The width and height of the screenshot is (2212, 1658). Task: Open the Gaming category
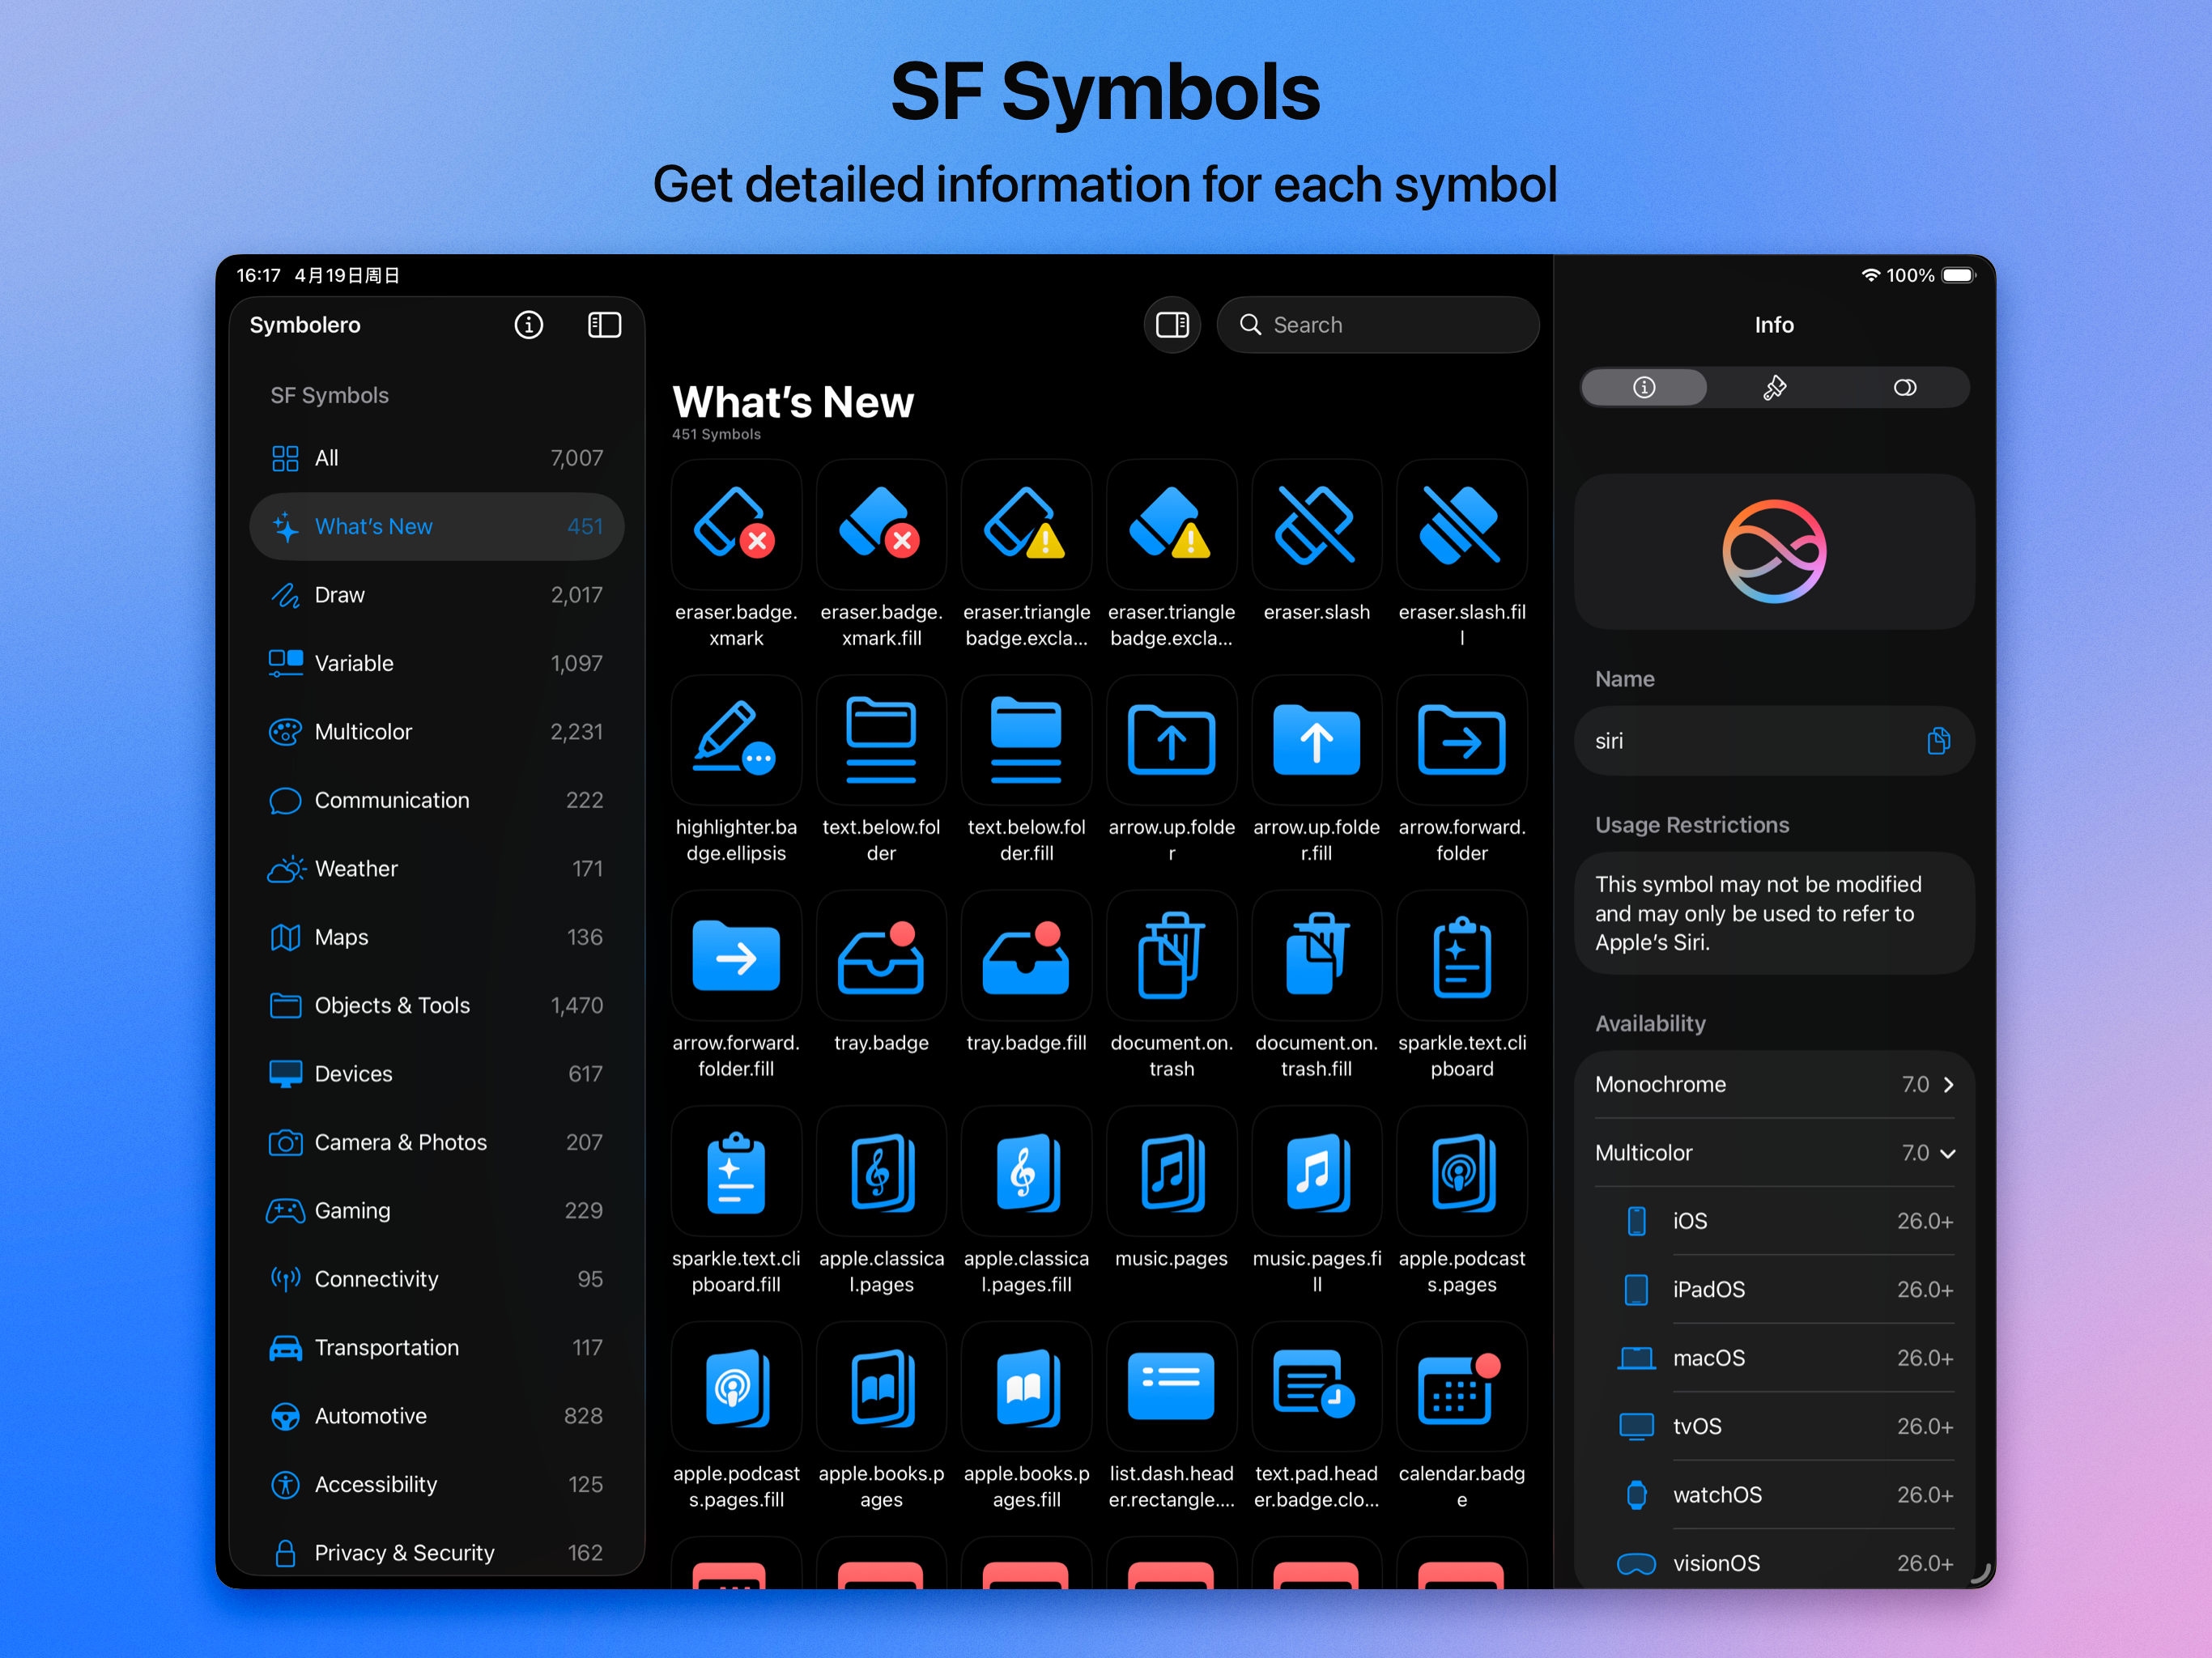pos(437,1211)
